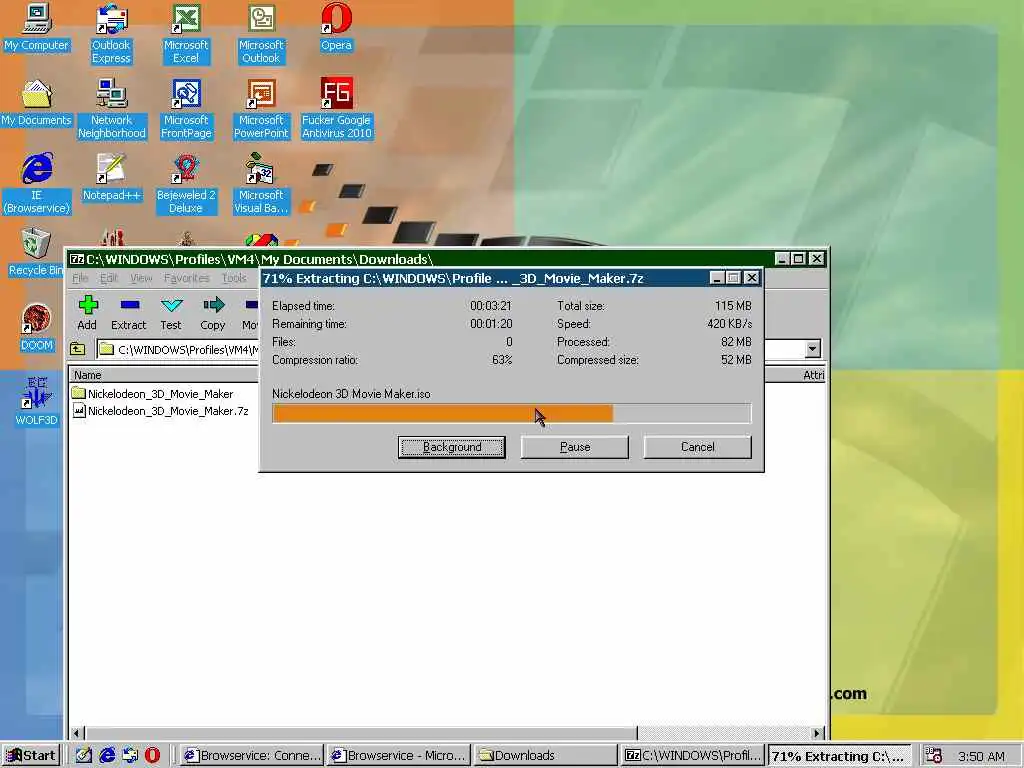
Task: Go up one folder level in 7-Zip
Action: pyautogui.click(x=78, y=349)
